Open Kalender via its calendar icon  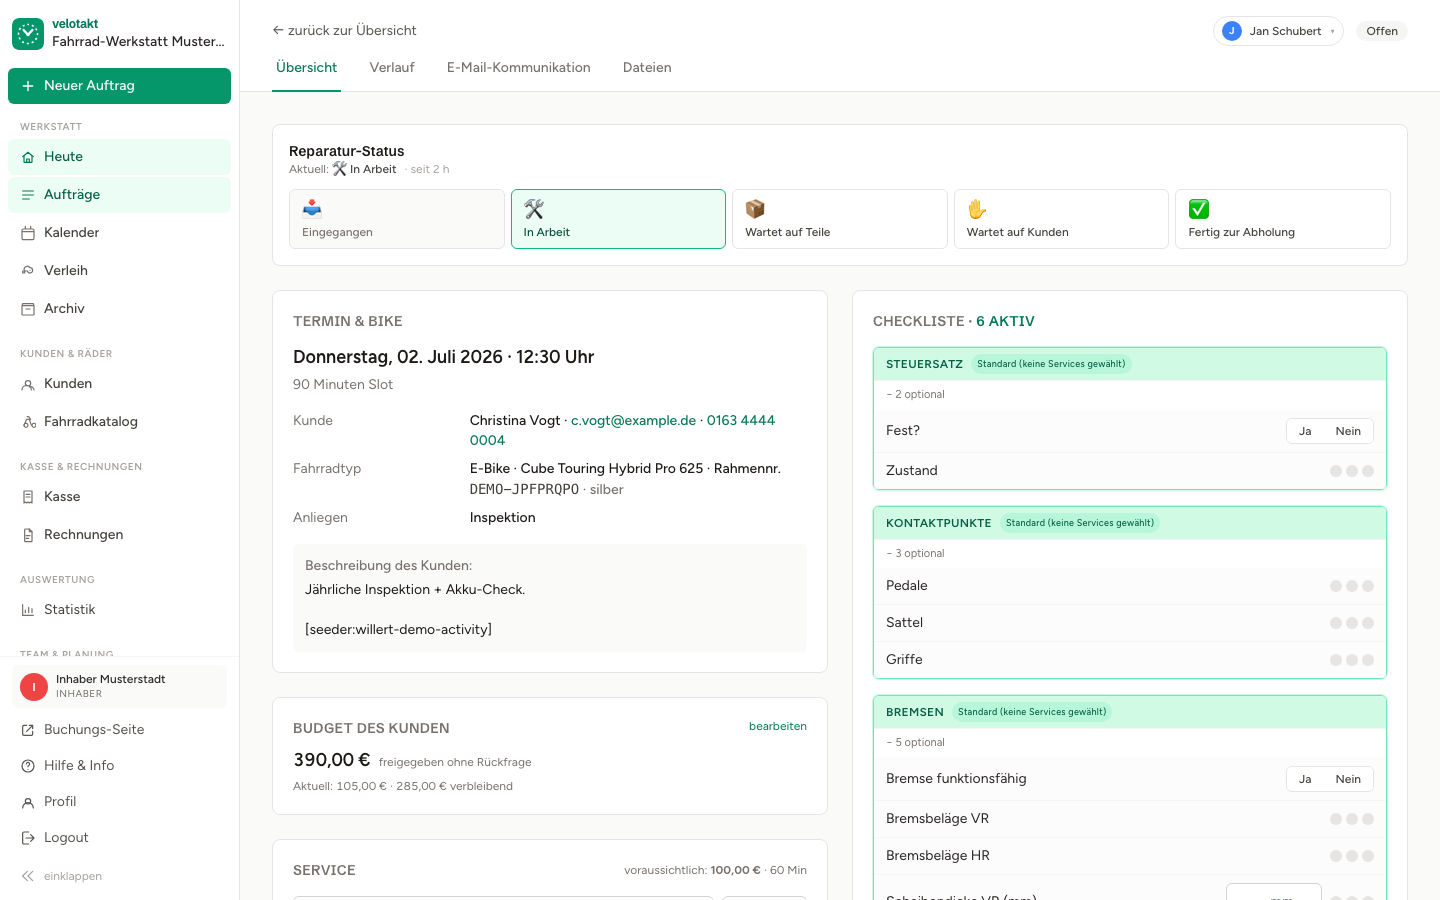point(28,233)
